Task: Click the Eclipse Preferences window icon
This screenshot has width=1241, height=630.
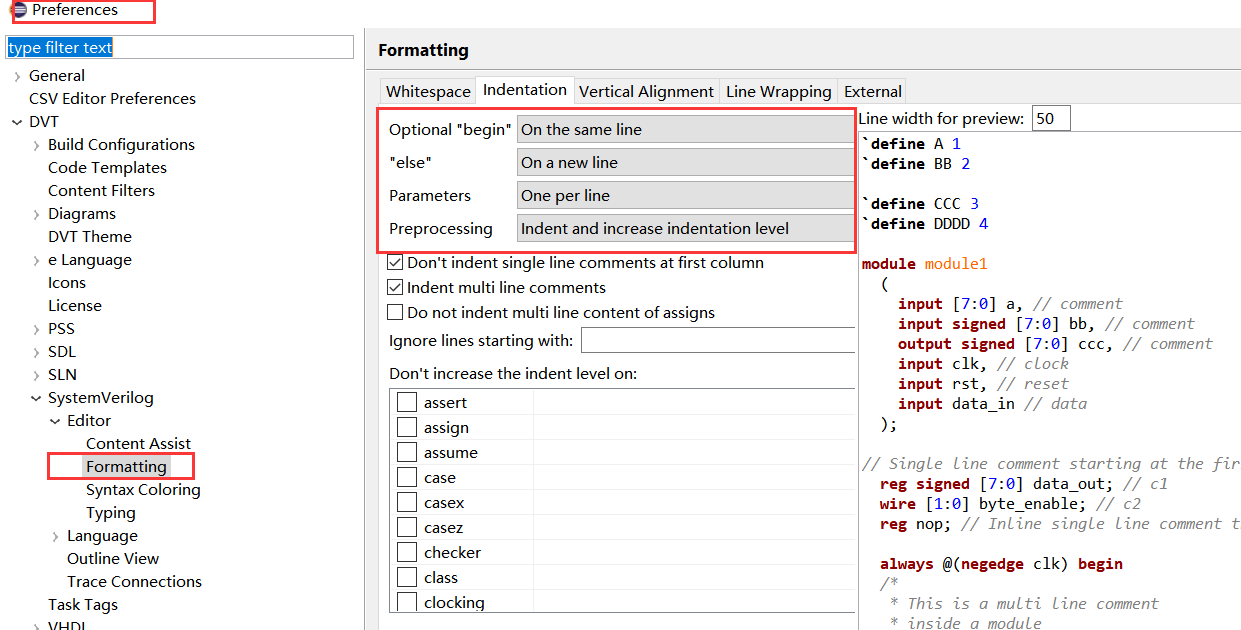Action: [x=18, y=10]
